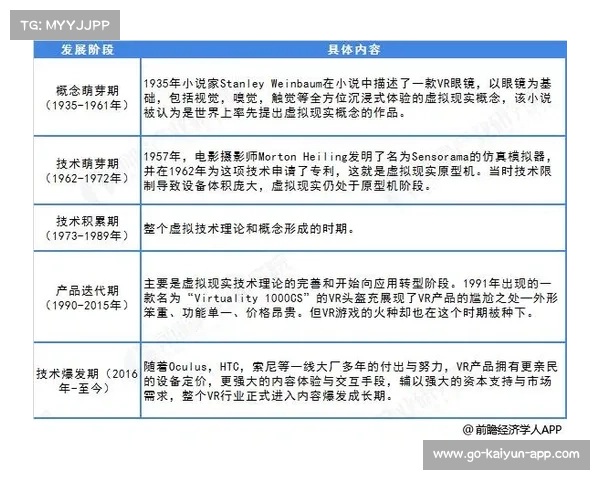Open the www.go-kaiyun-app.com link

tap(506, 454)
